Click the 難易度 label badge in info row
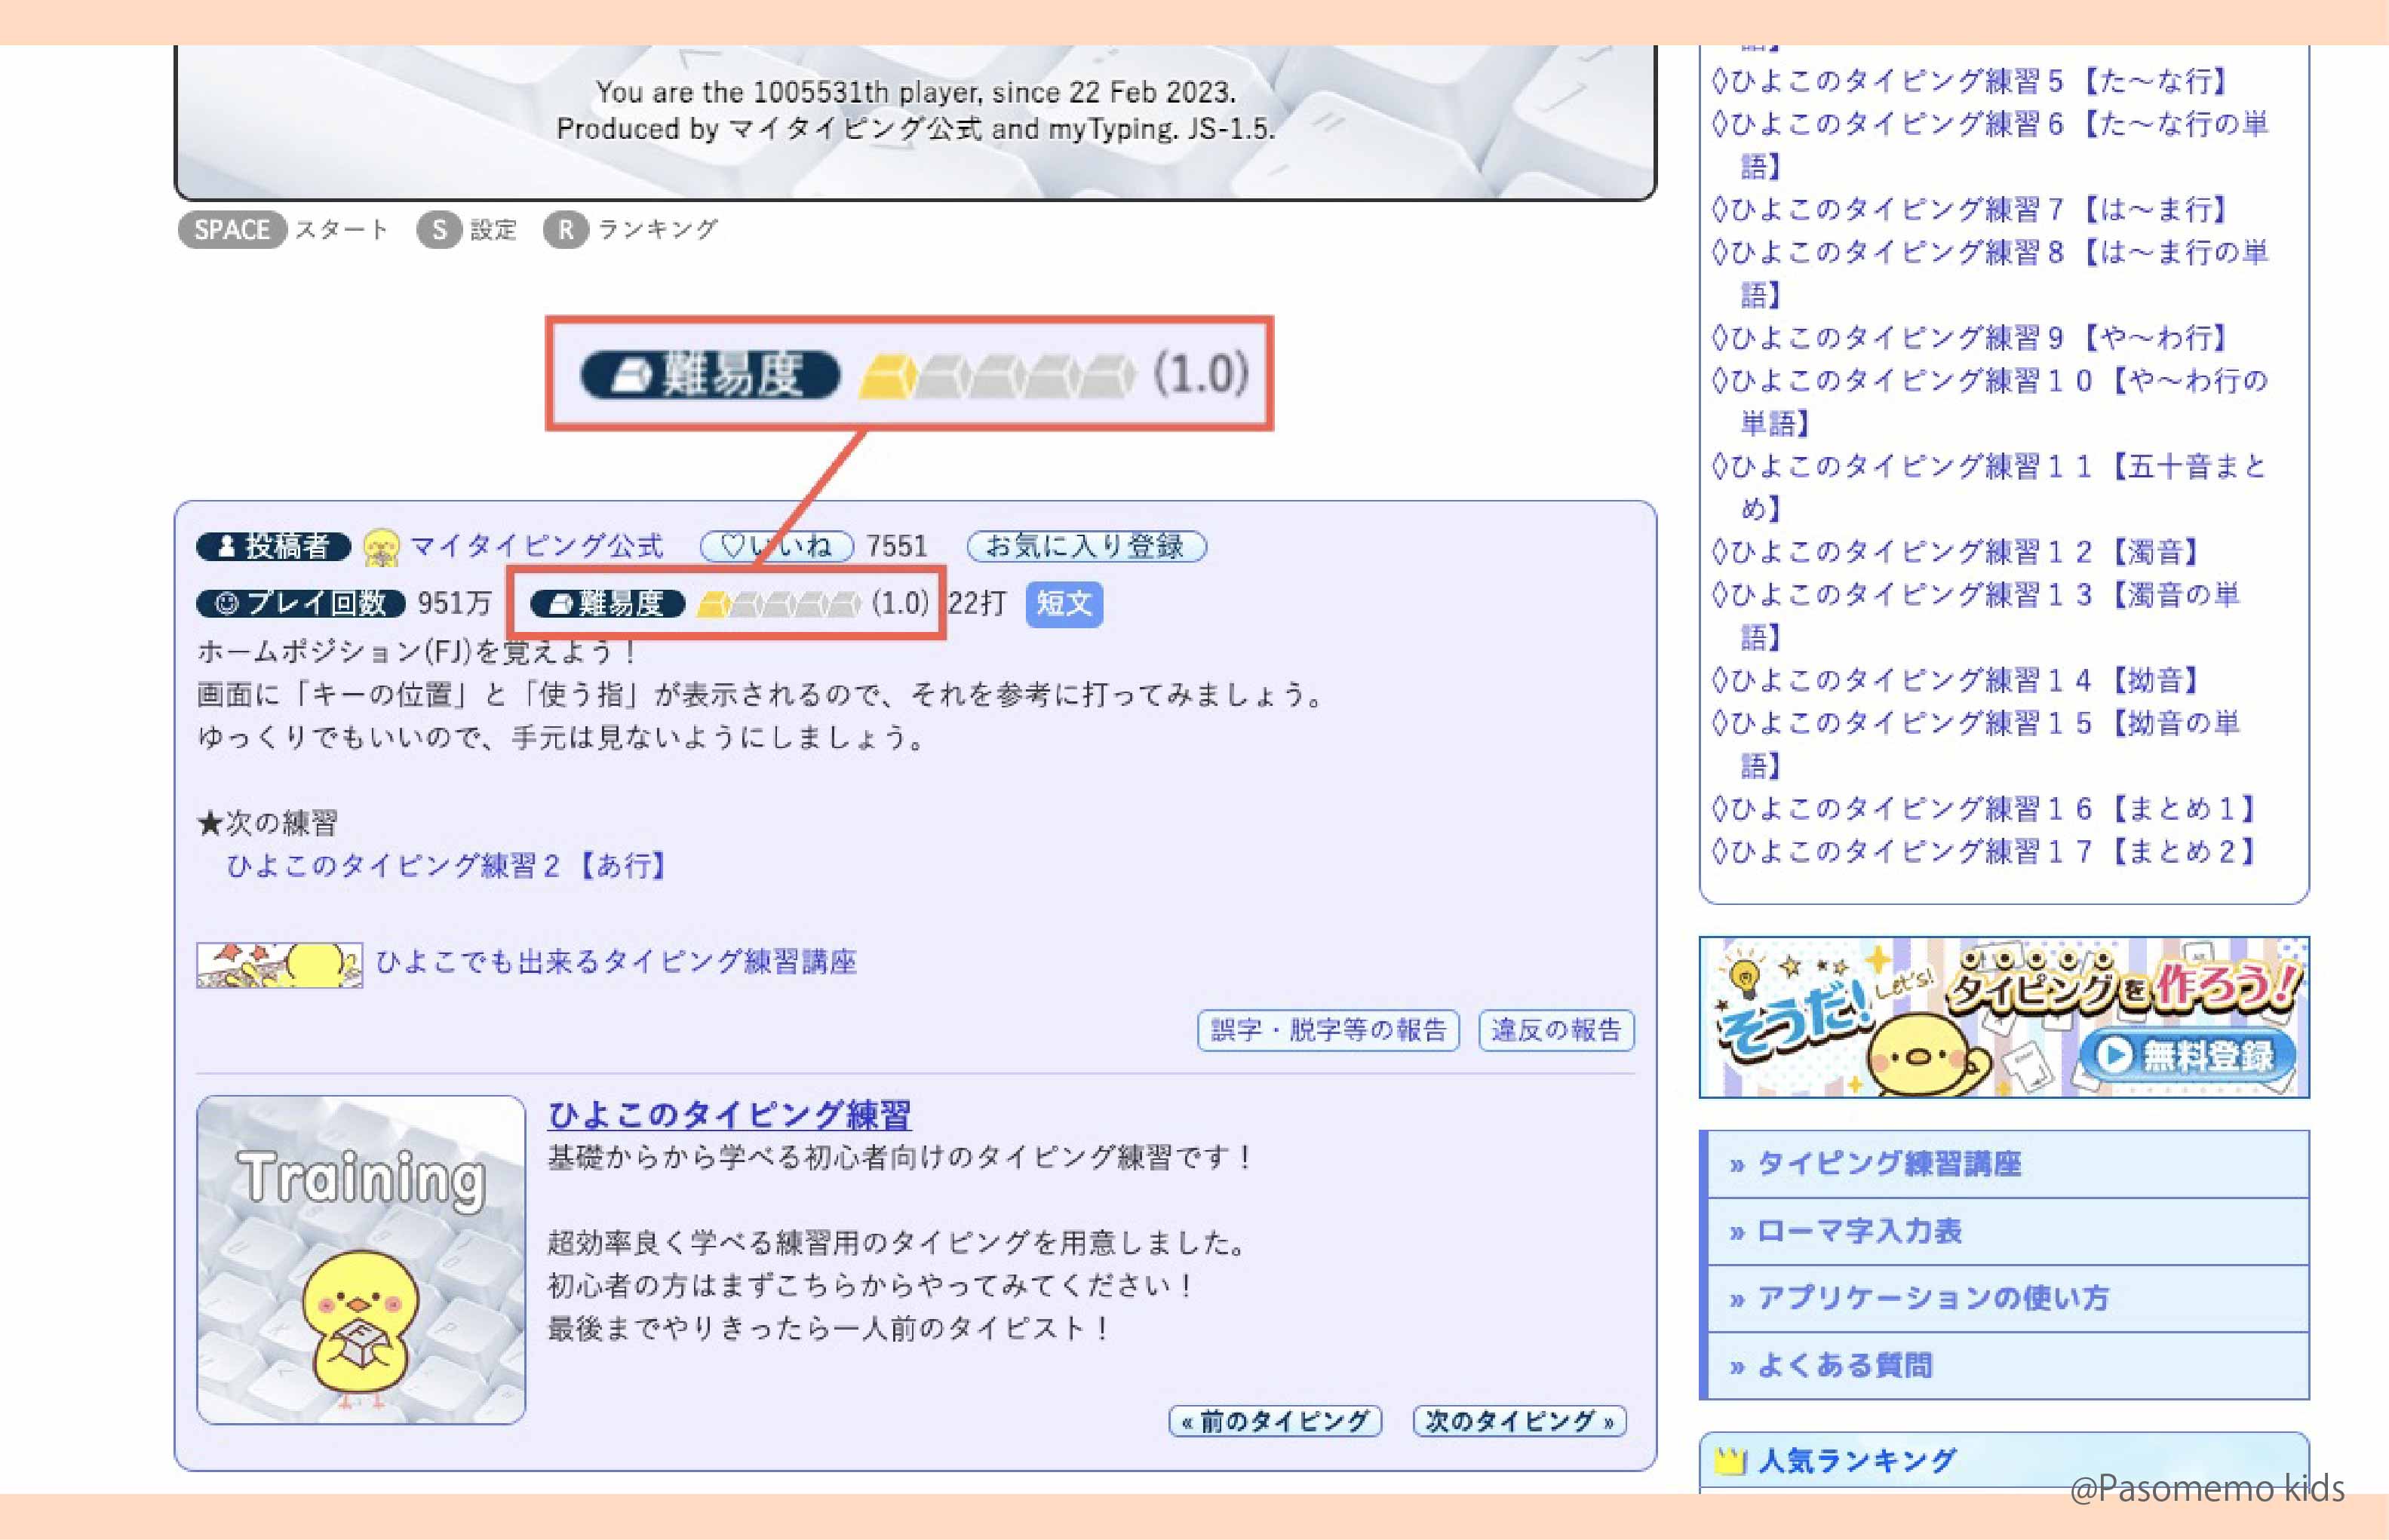The height and width of the screenshot is (1540, 2389). [x=607, y=604]
